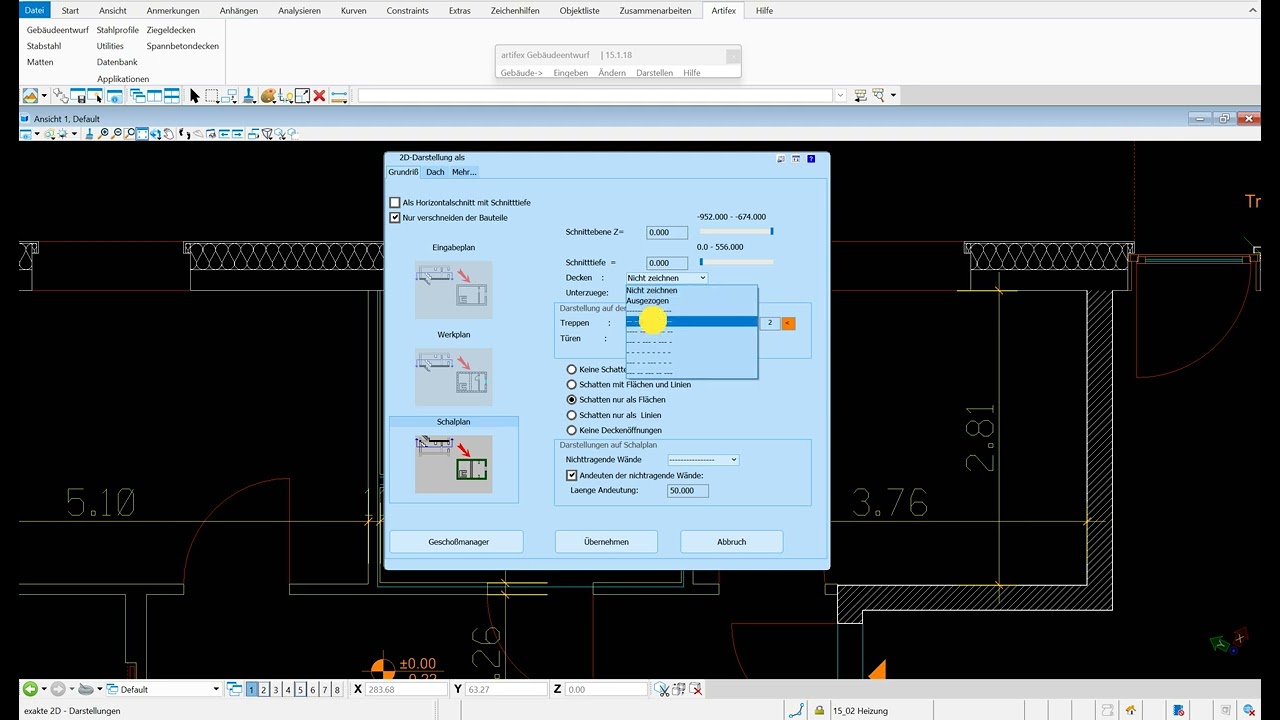This screenshot has width=1280, height=720.
Task: Adjust the Schnittebene Z slider
Action: 736,232
